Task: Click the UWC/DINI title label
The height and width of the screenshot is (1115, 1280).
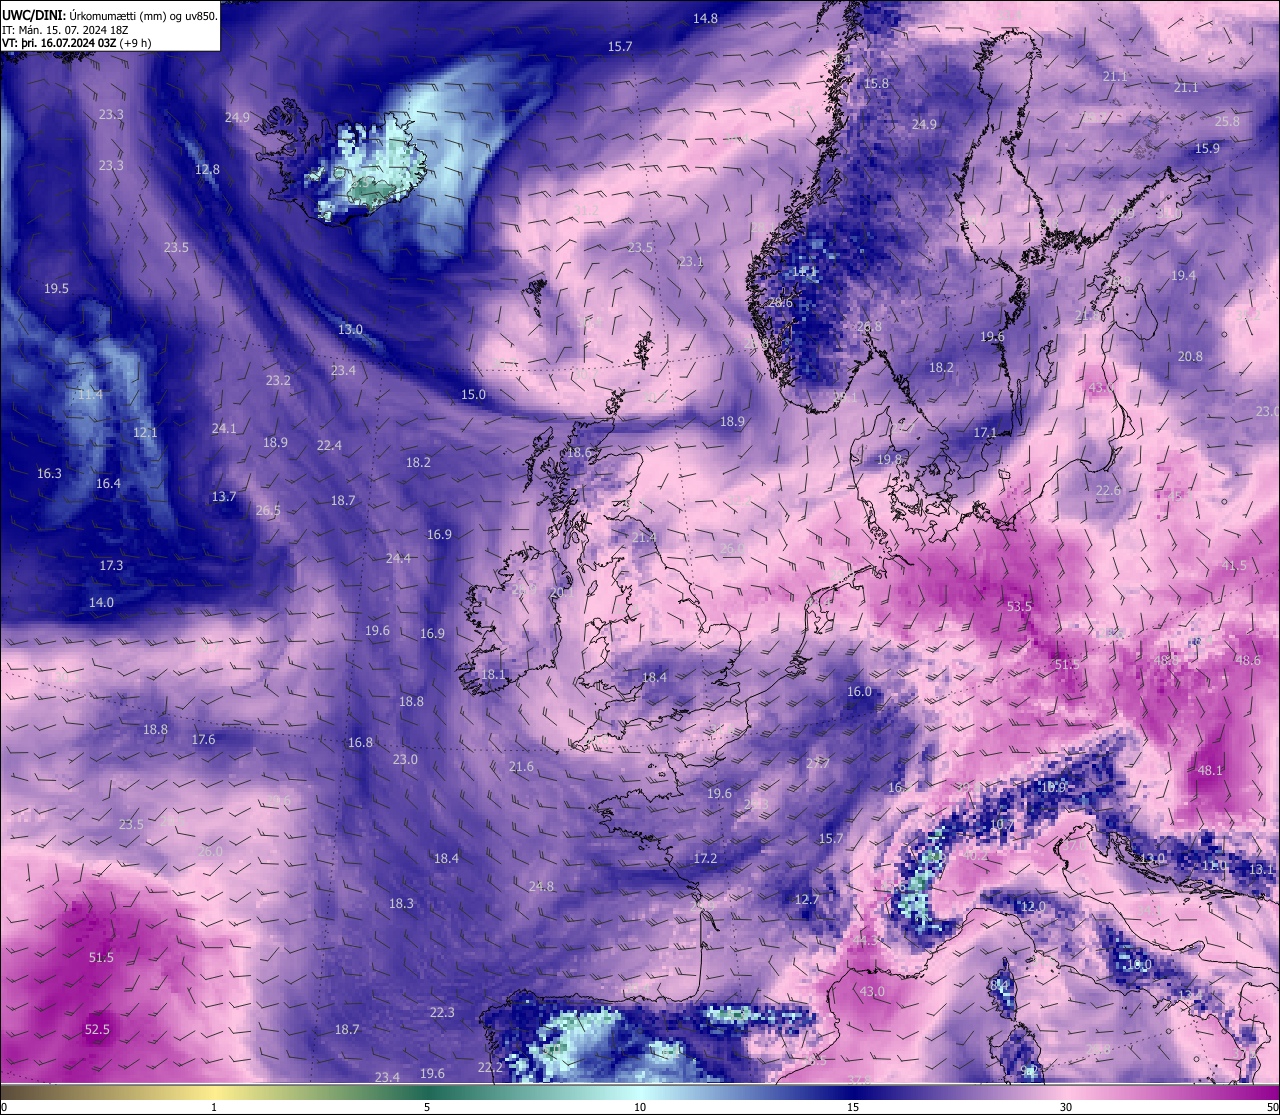Action: point(33,15)
